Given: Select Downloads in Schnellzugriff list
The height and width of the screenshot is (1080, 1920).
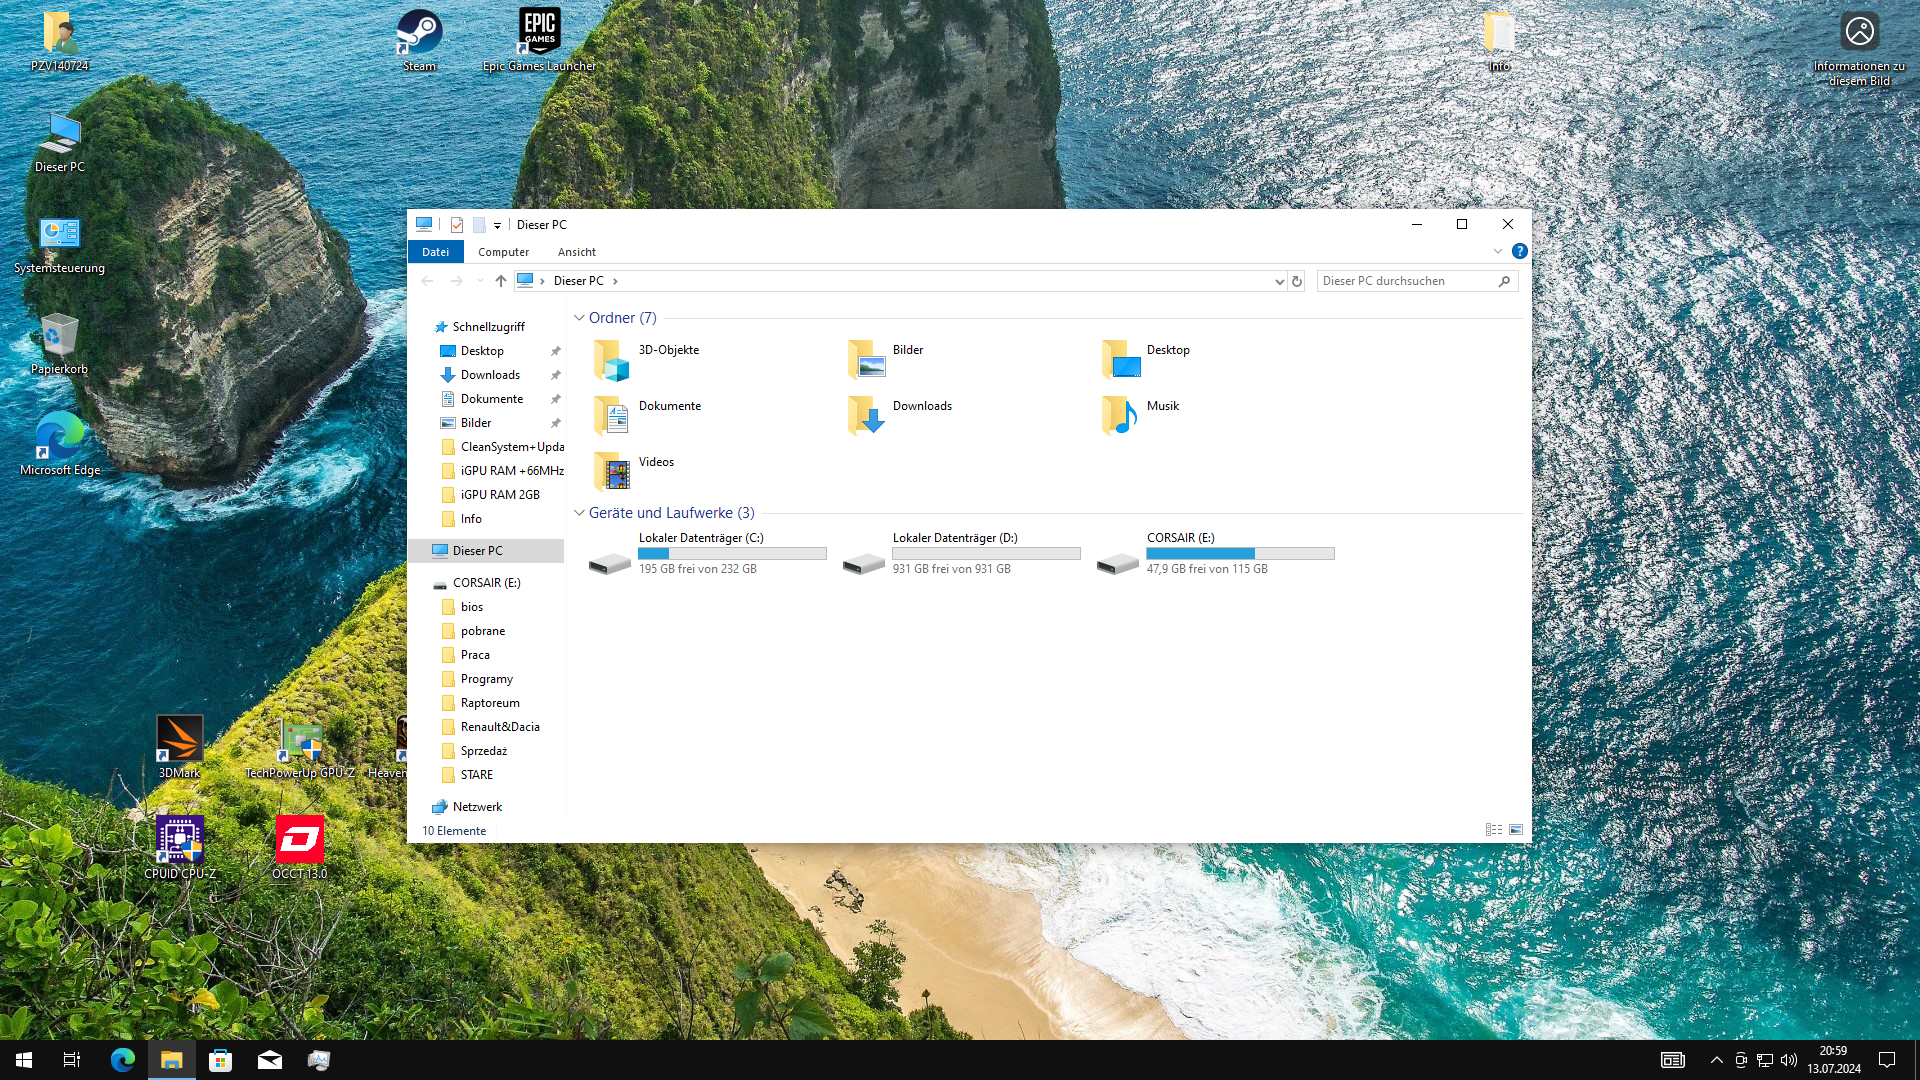Looking at the screenshot, I should (490, 375).
